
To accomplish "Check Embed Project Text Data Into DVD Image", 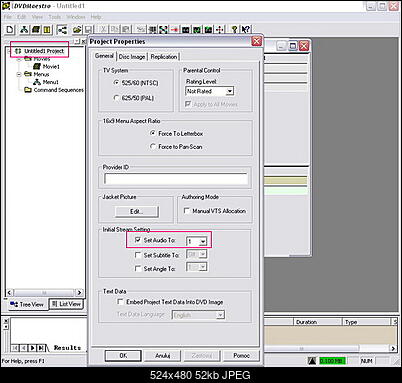I will point(120,302).
